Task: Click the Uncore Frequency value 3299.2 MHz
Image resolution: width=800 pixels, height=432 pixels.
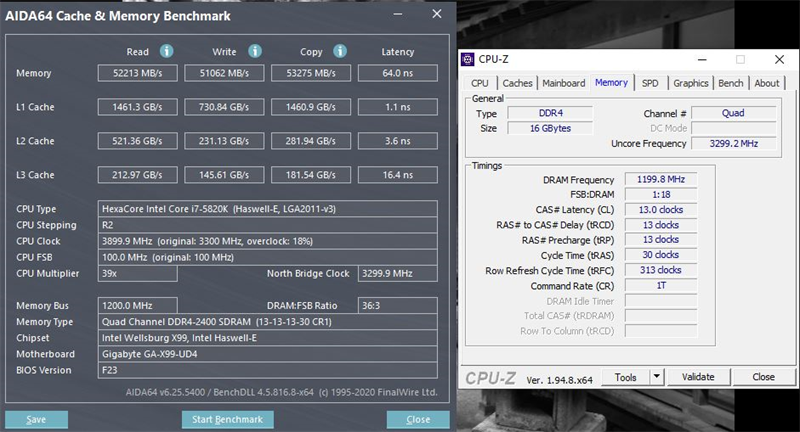Action: (734, 144)
